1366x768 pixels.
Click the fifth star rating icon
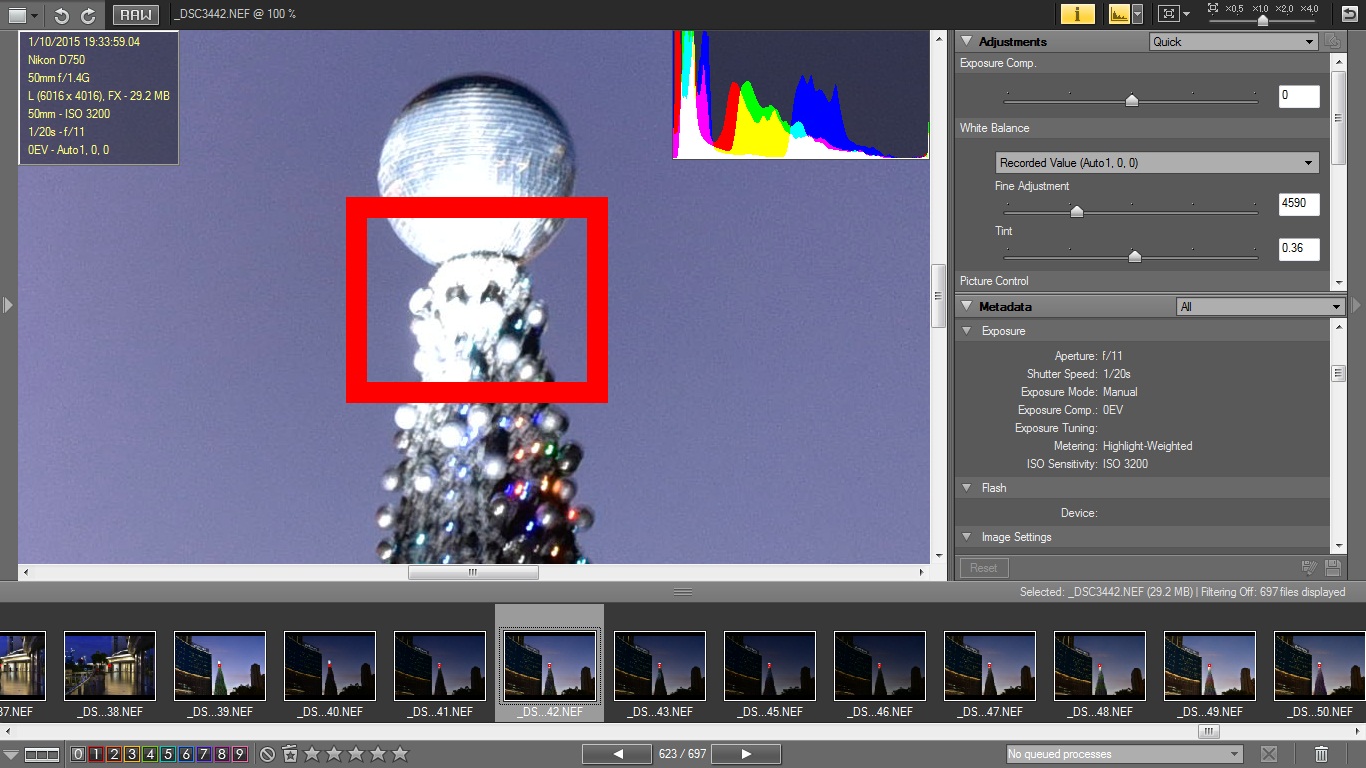[x=400, y=754]
